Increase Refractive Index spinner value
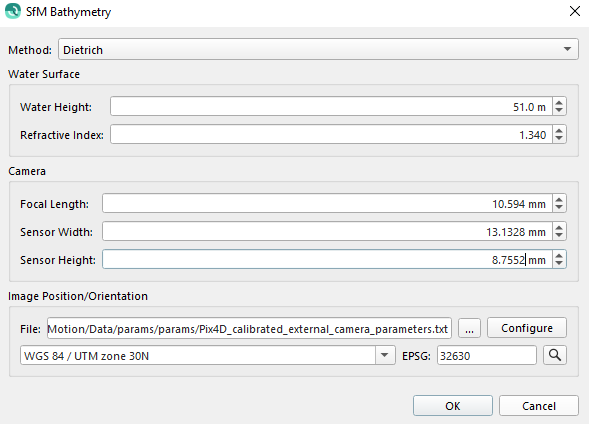 559,130
